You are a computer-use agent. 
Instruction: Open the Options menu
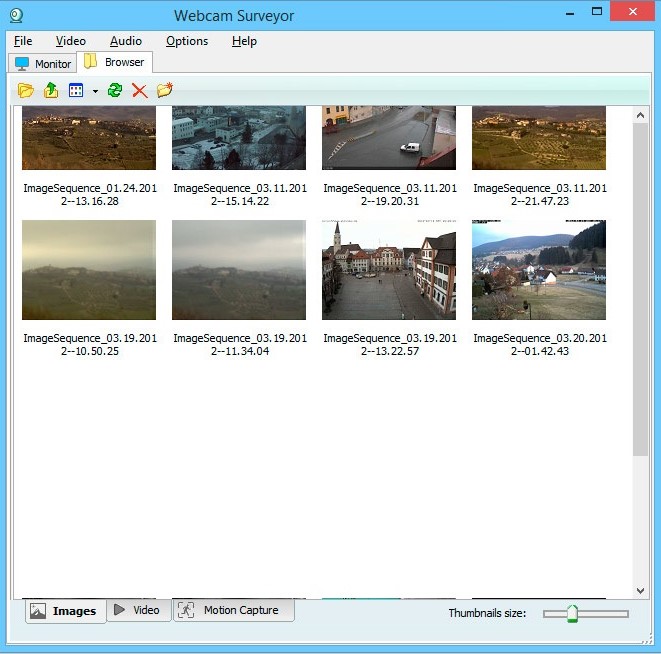(x=187, y=41)
